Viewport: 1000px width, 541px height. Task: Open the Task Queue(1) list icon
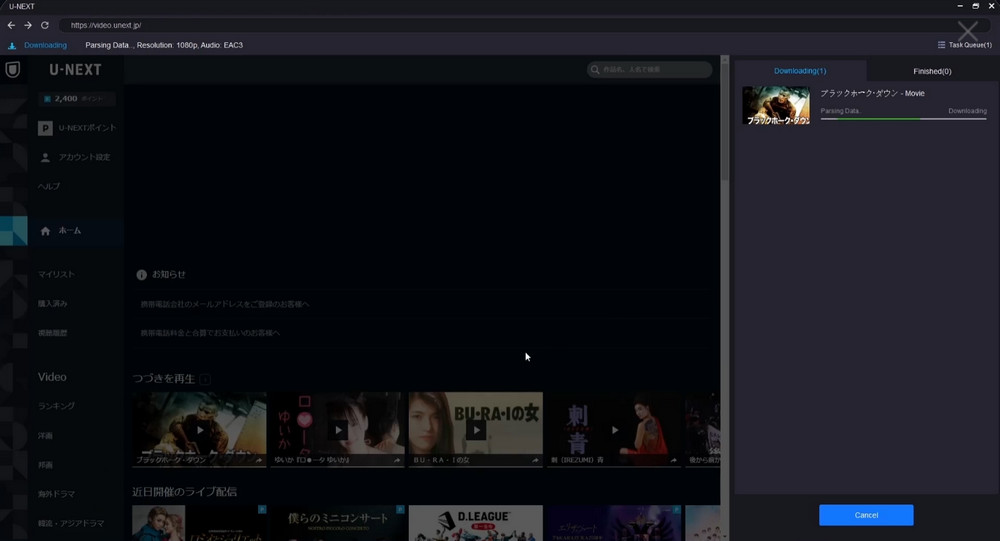[x=941, y=45]
